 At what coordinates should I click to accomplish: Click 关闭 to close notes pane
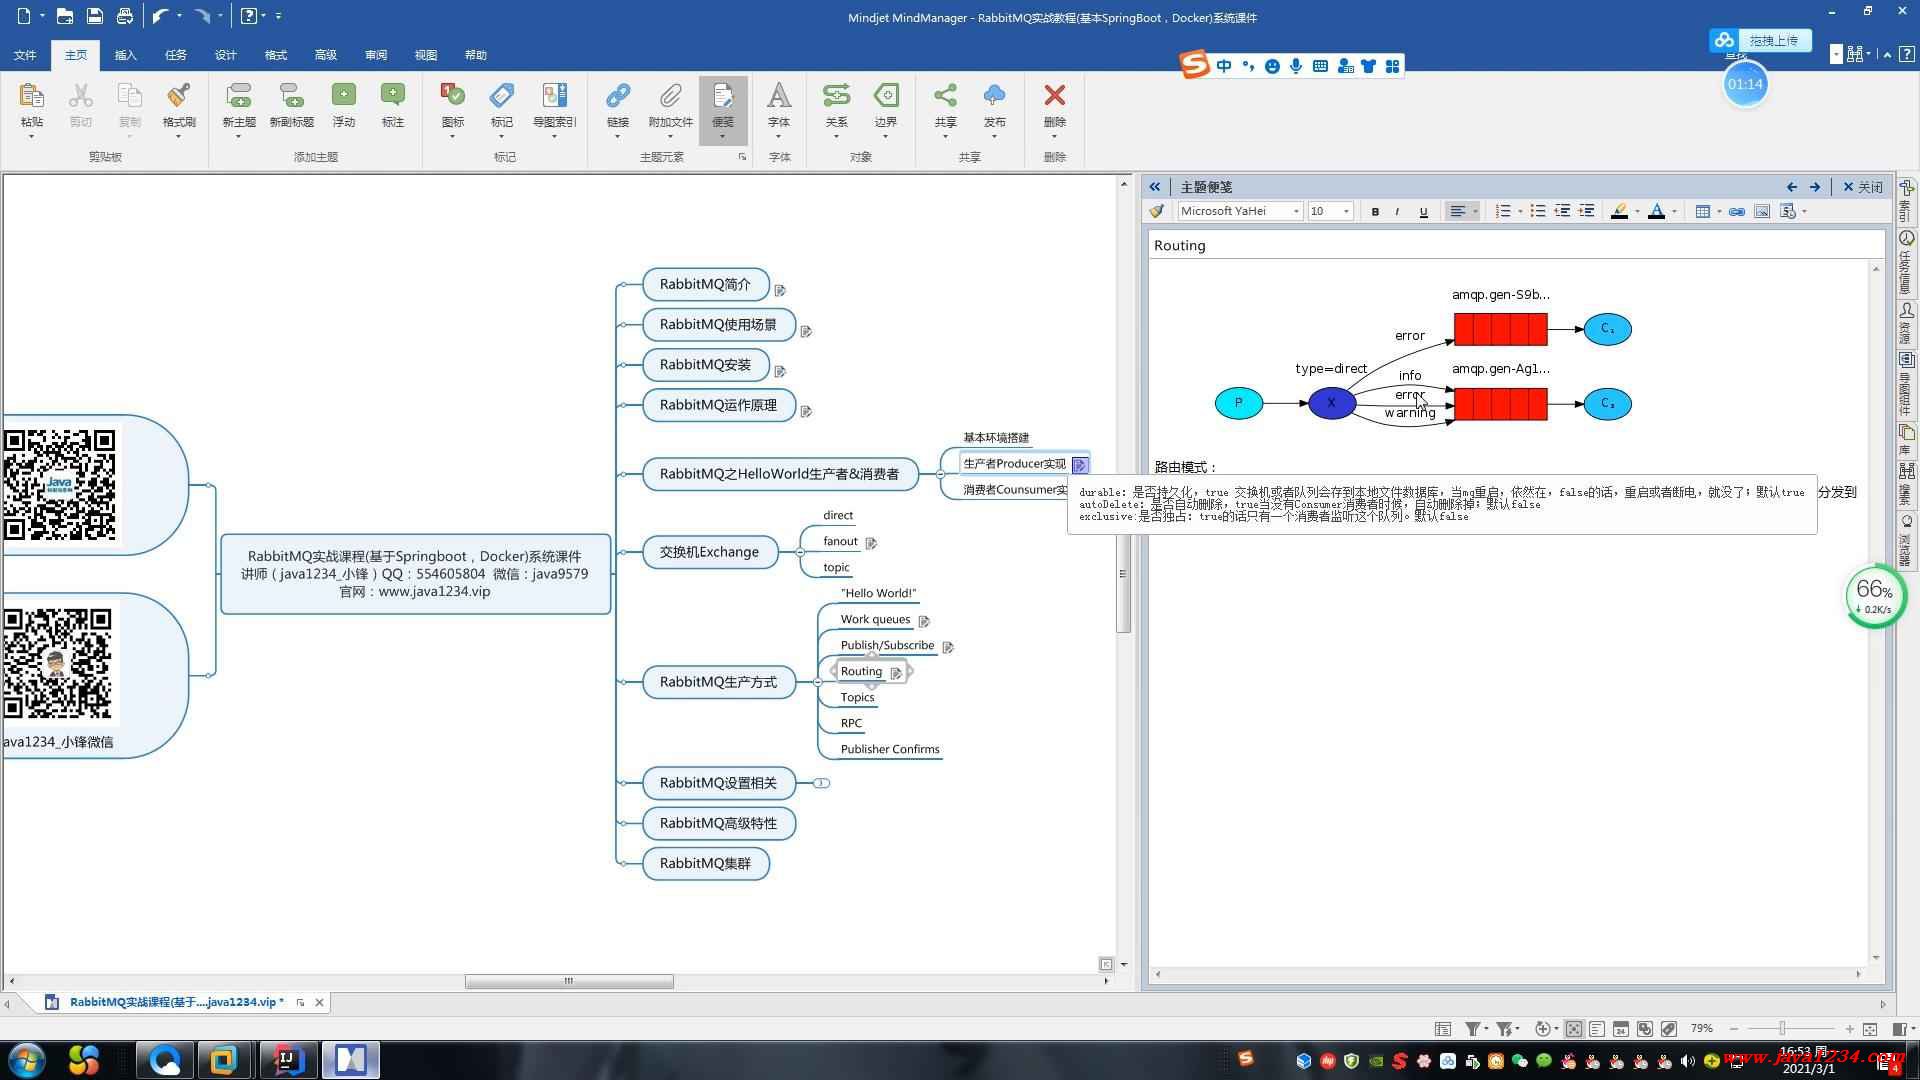[x=1863, y=187]
